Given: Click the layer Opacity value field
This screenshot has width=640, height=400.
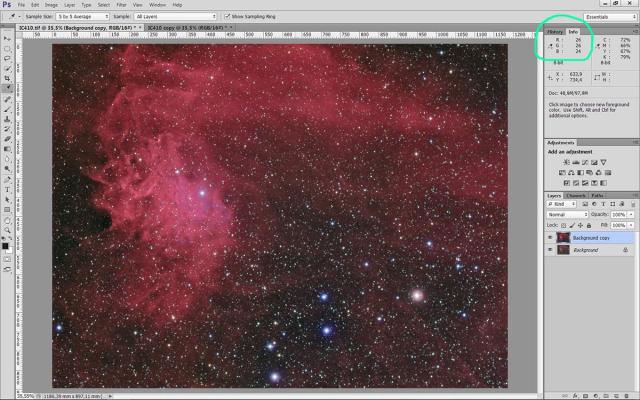Looking at the screenshot, I should [x=617, y=215].
